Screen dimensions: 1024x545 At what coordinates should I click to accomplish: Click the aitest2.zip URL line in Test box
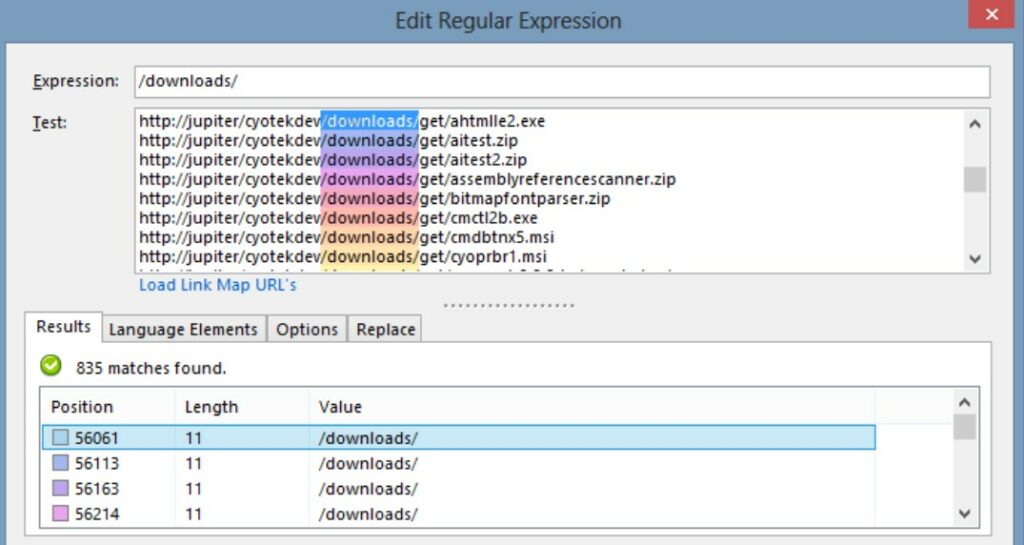pos(333,160)
